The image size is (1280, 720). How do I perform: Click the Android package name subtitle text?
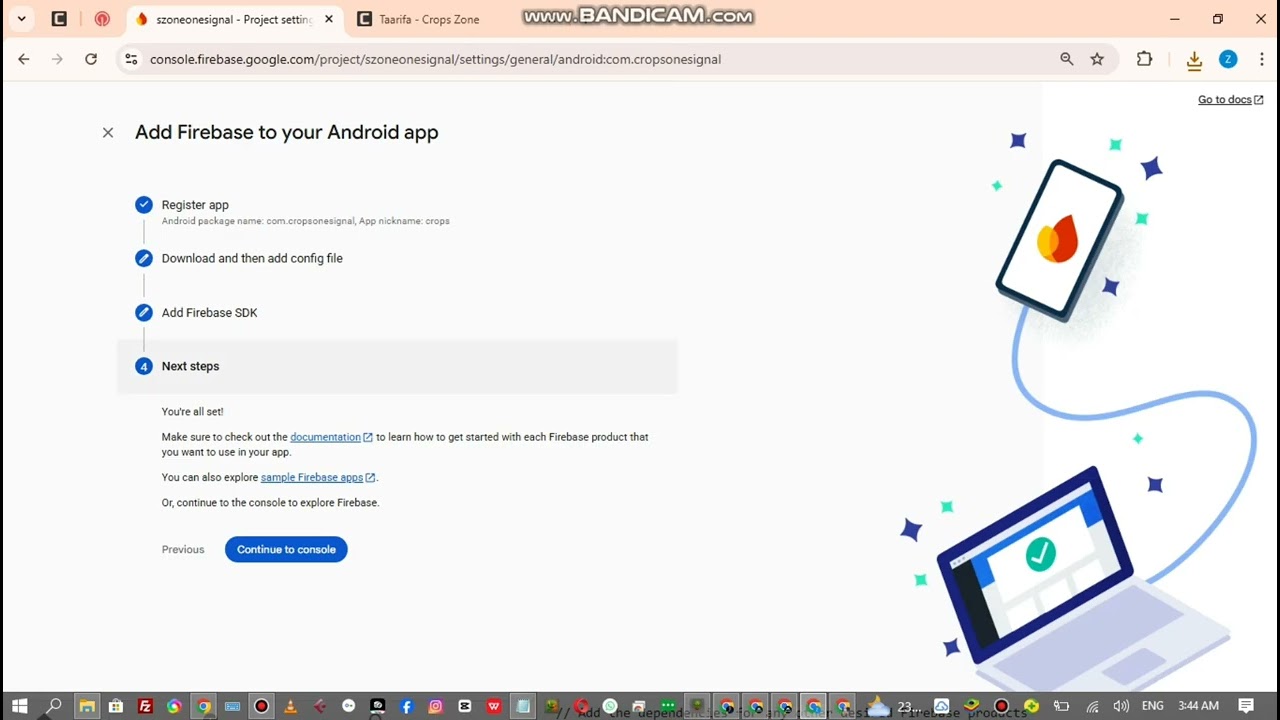(306, 221)
